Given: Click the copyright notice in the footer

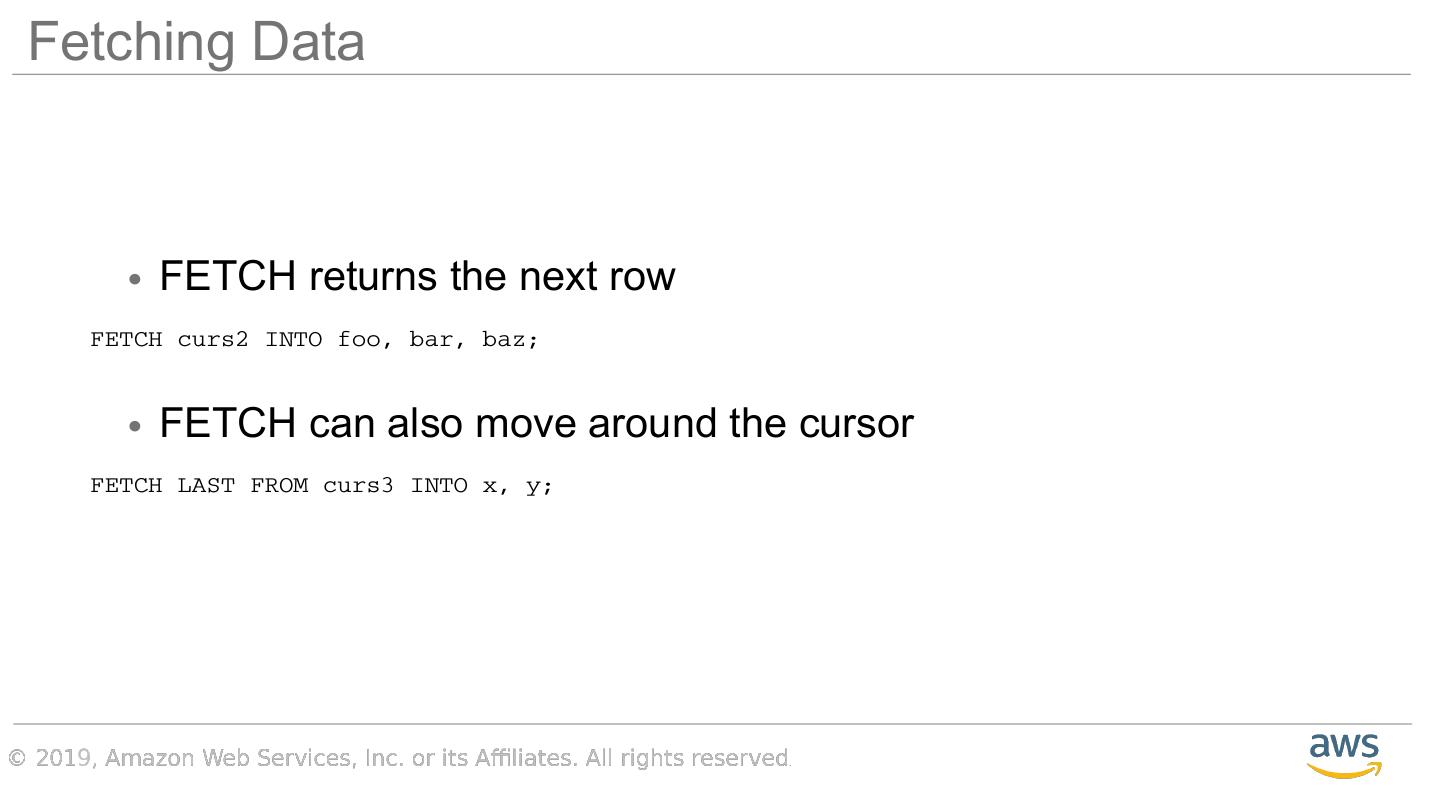Looking at the screenshot, I should [399, 758].
